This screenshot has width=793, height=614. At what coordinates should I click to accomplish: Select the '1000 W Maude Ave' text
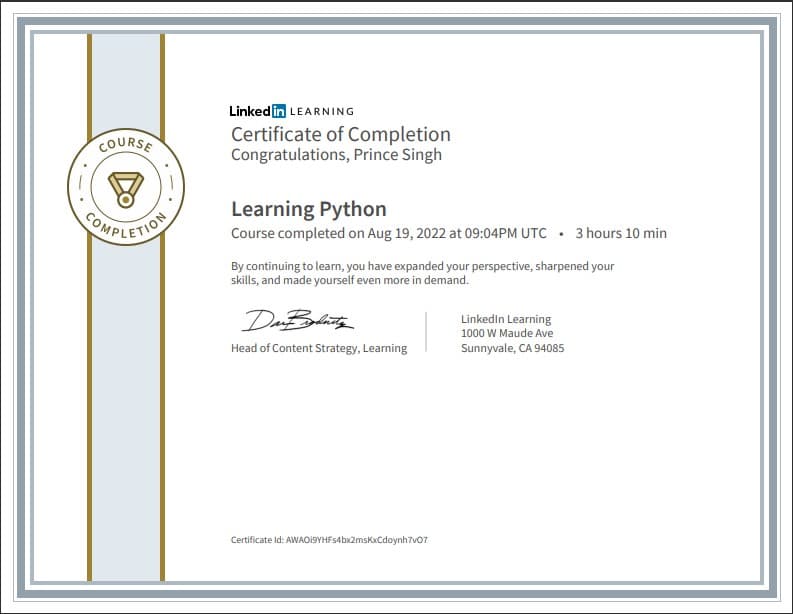tap(507, 333)
